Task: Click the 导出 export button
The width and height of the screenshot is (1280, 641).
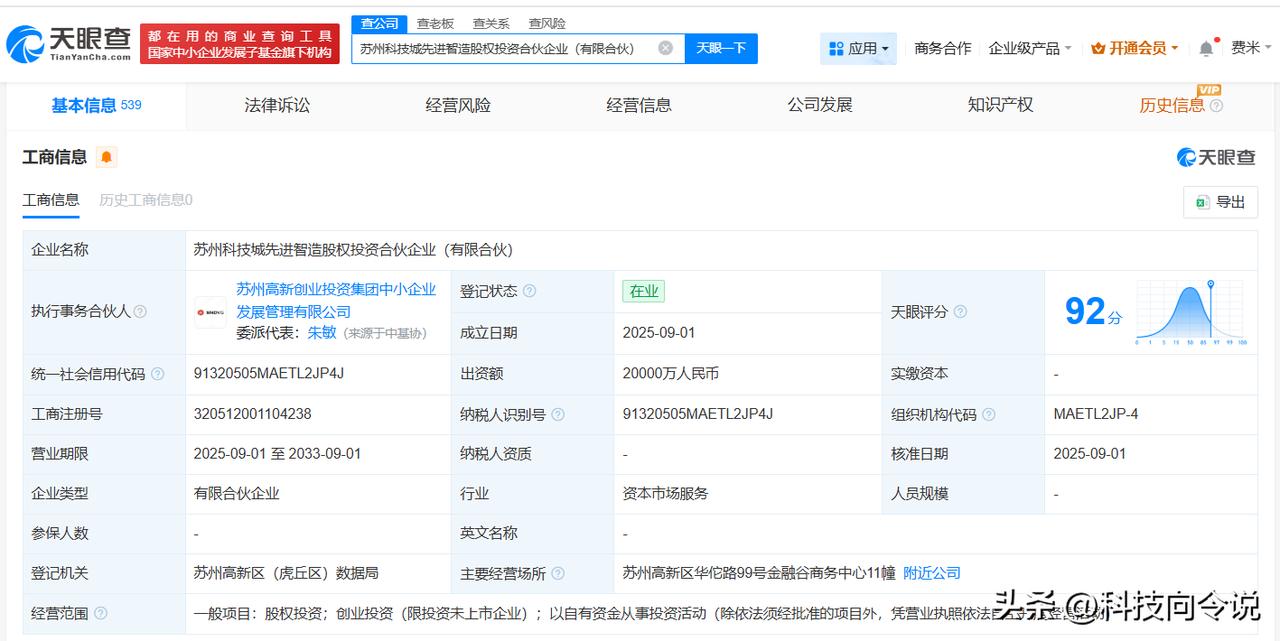Action: coord(1220,202)
